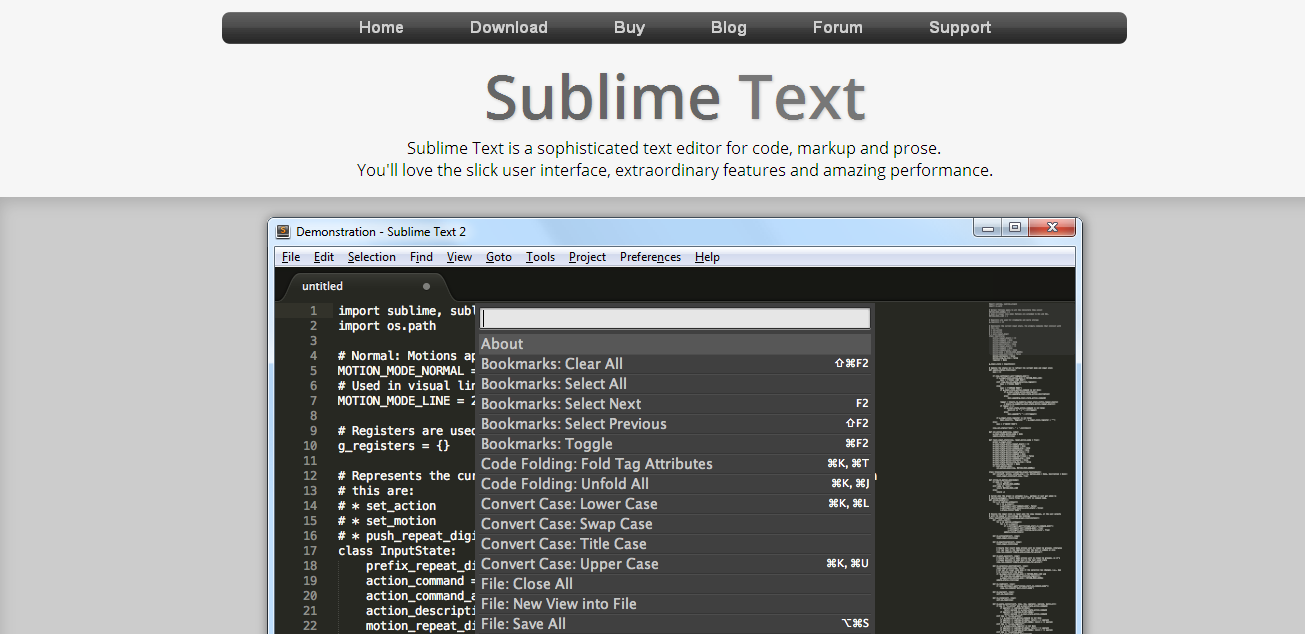Click the code minimap in the editor
This screenshot has height=634, width=1305.
tap(1031, 467)
